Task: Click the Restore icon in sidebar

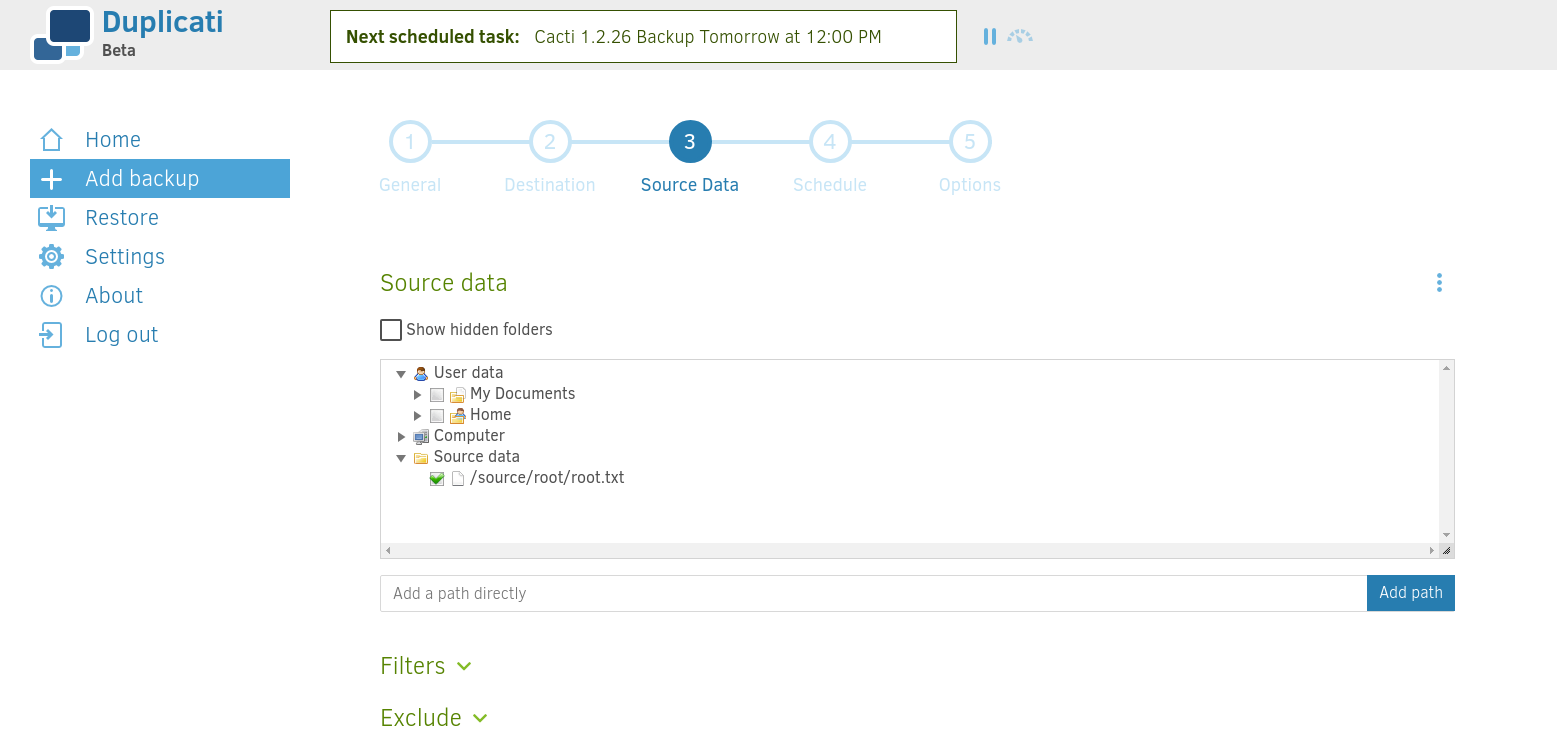Action: click(x=51, y=218)
